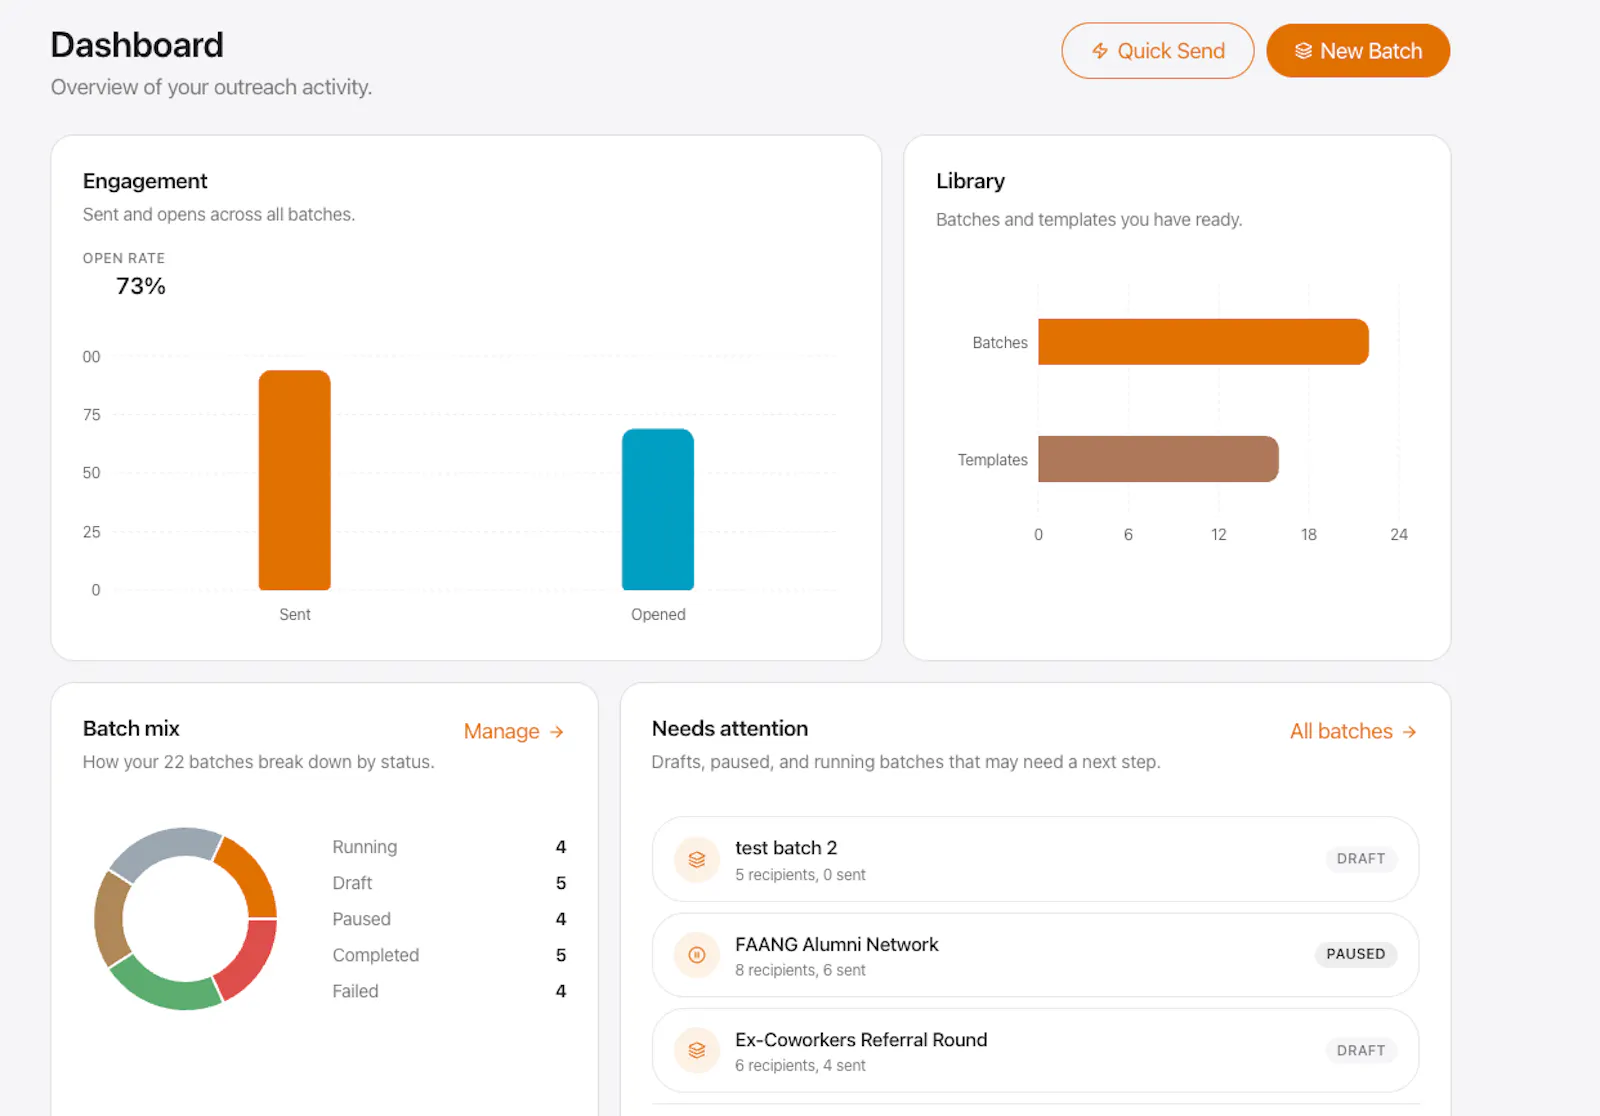The height and width of the screenshot is (1116, 1600).
Task: Click the blue Opened bar in Engagement chart
Action: (x=658, y=509)
